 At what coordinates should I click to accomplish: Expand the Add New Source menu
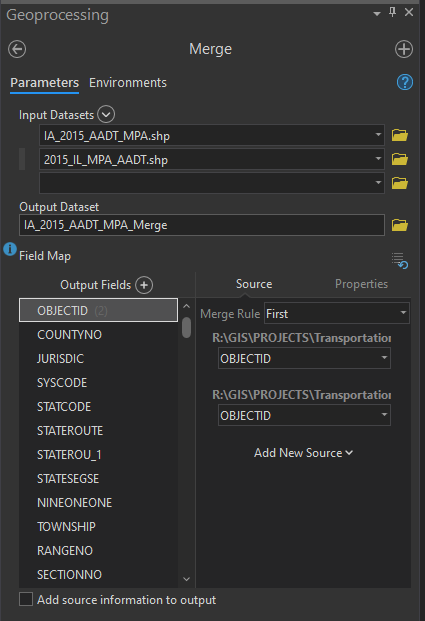point(303,453)
